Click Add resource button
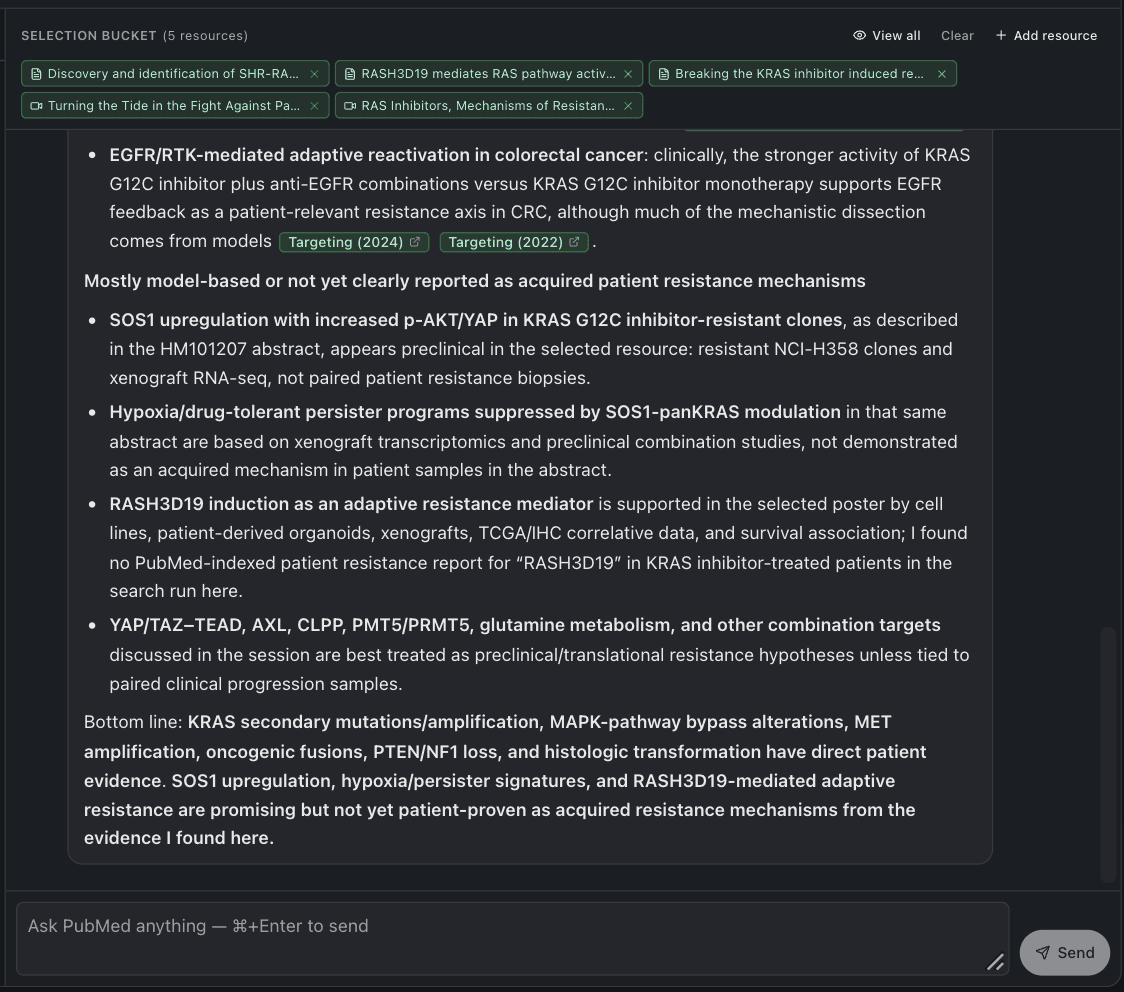The width and height of the screenshot is (1124, 992). click(1046, 35)
